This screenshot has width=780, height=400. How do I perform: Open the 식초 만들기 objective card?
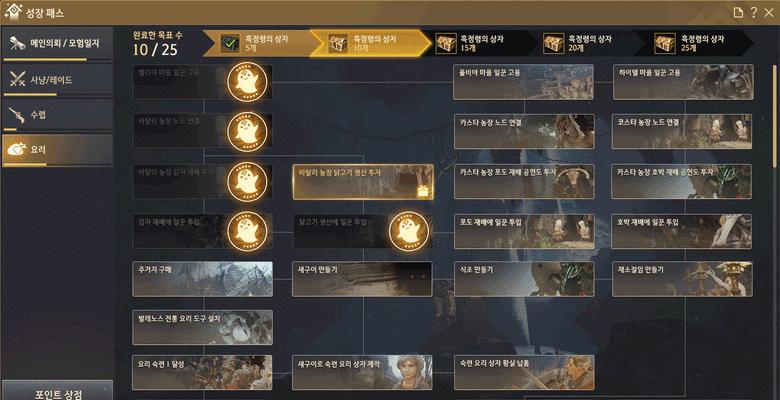pyautogui.click(x=524, y=279)
